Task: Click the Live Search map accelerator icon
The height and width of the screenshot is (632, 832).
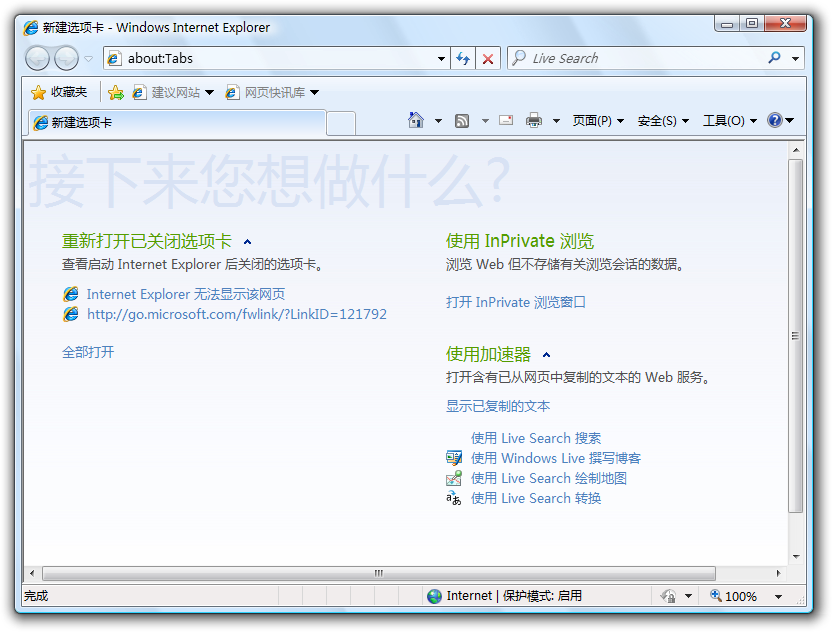Action: (454, 479)
